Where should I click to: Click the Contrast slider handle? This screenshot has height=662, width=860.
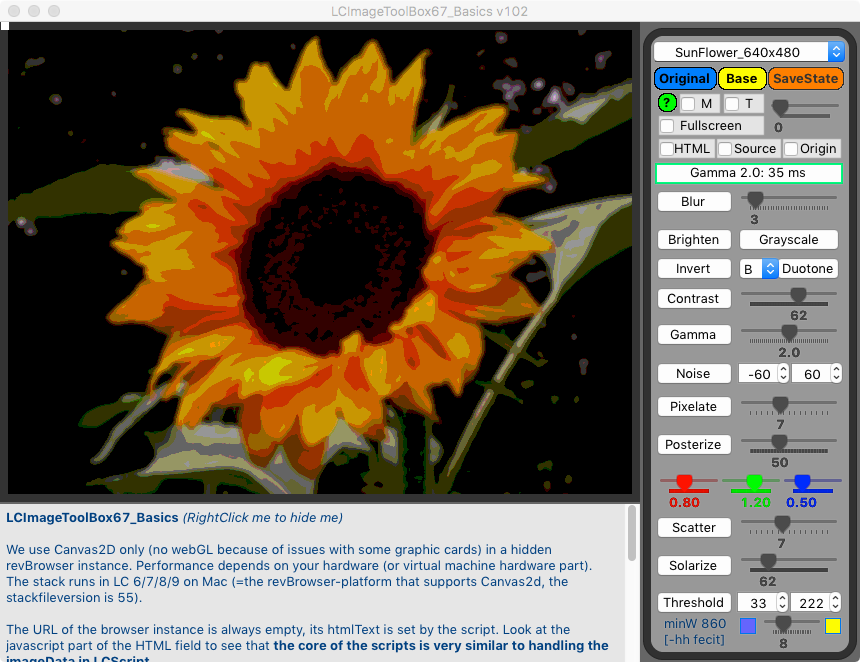coord(798,294)
